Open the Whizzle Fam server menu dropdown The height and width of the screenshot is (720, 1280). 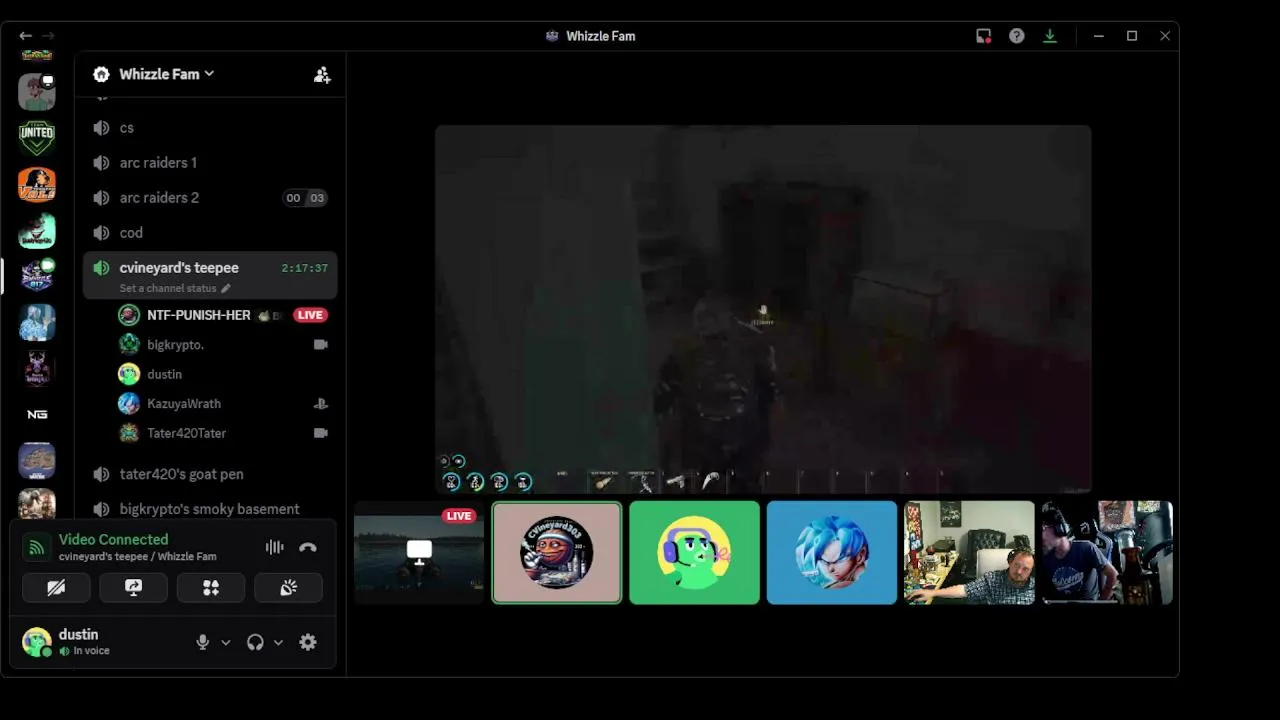(166, 74)
